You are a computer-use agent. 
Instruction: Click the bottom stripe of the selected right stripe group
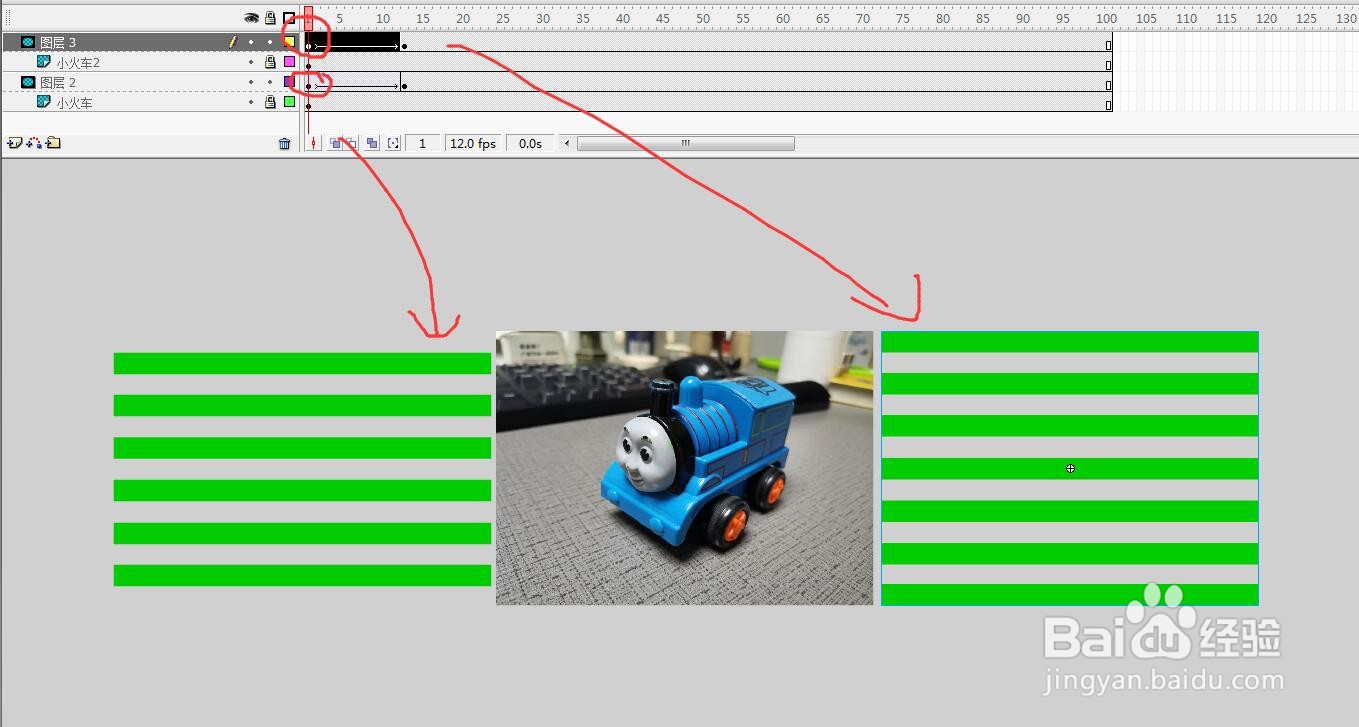[x=1069, y=595]
